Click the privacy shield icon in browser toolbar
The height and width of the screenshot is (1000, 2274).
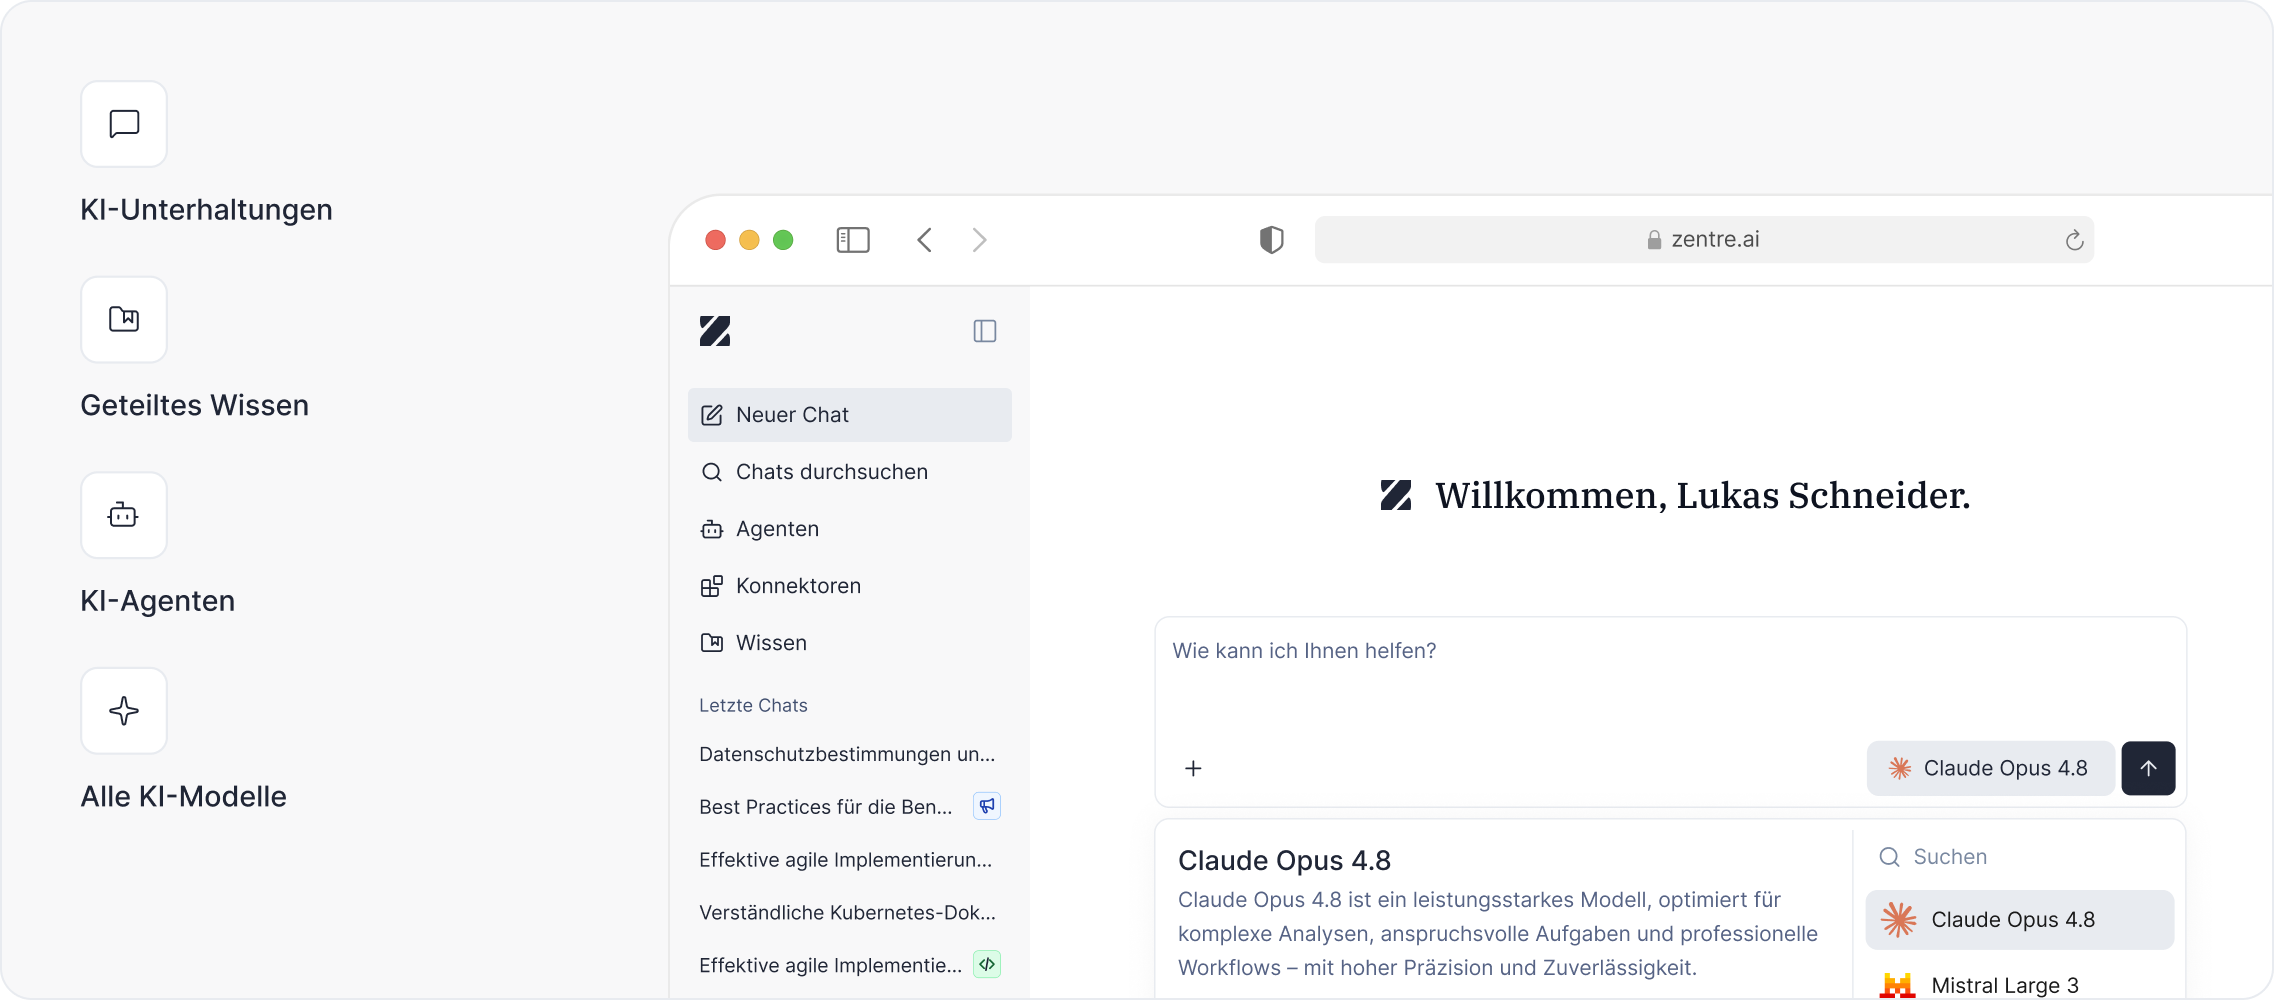[1271, 240]
